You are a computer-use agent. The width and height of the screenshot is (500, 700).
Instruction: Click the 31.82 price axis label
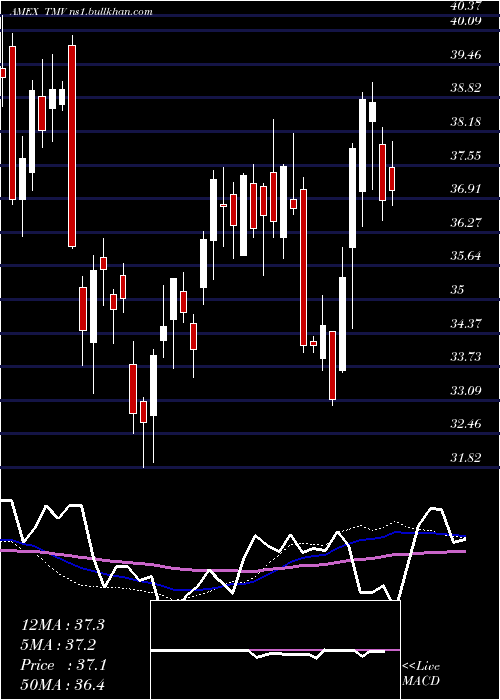466,458
